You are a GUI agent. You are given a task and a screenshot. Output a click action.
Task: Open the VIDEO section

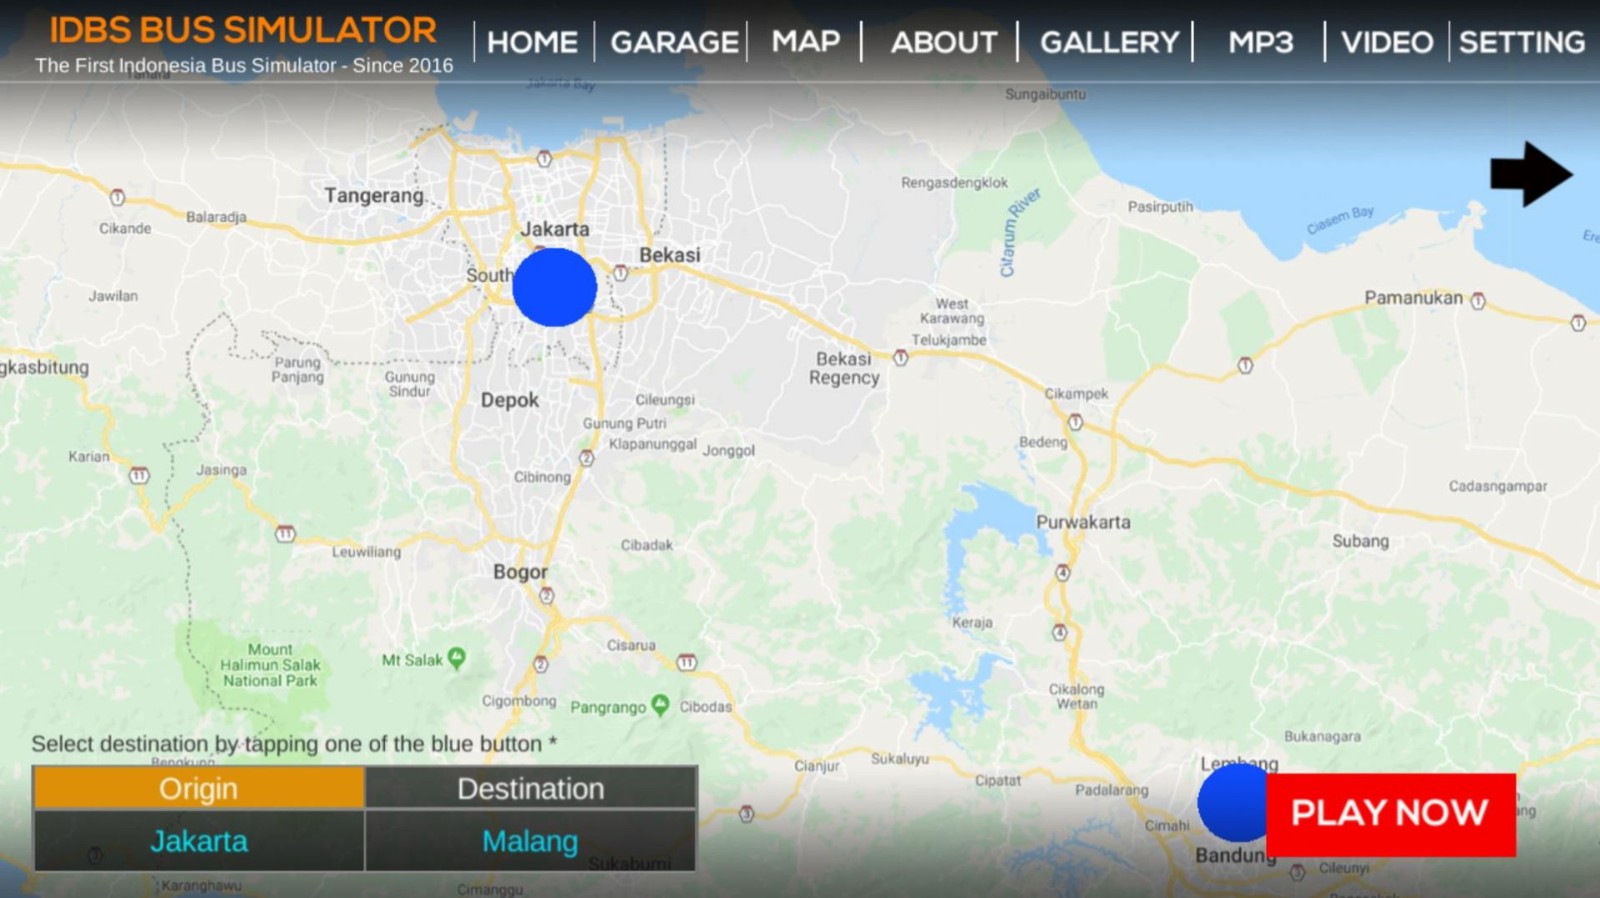(x=1386, y=42)
